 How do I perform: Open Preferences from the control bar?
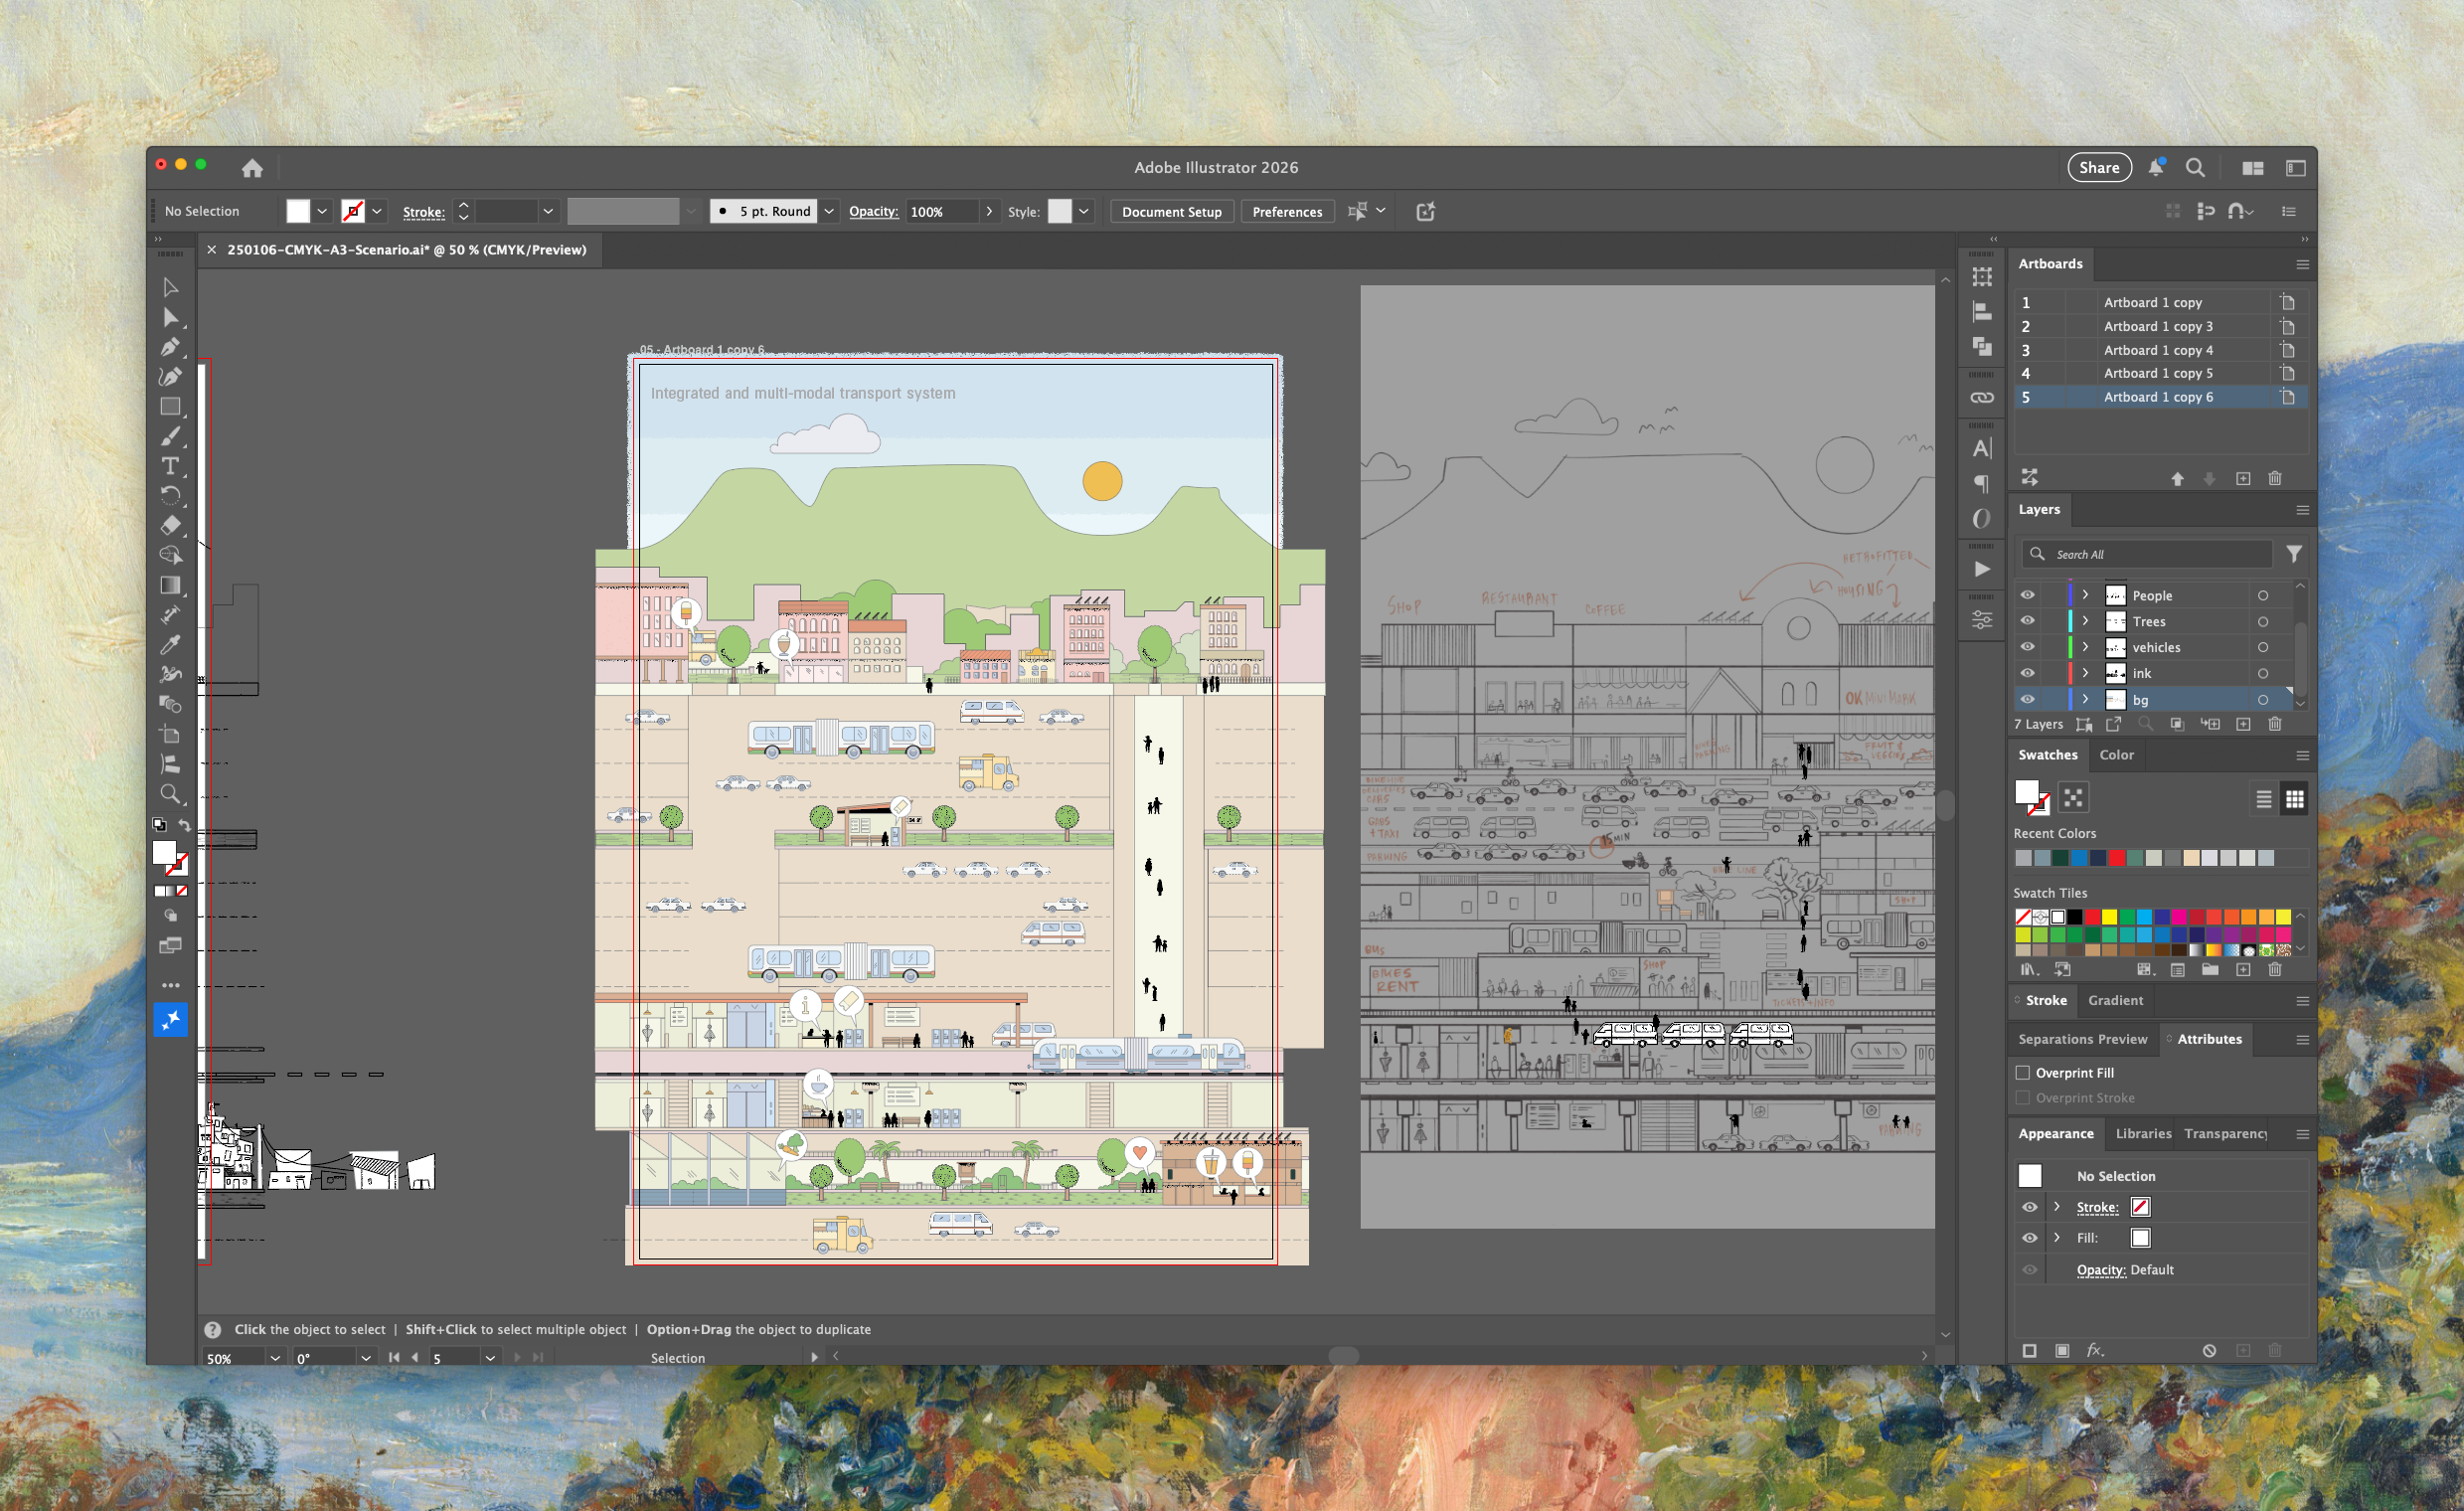[x=1287, y=211]
